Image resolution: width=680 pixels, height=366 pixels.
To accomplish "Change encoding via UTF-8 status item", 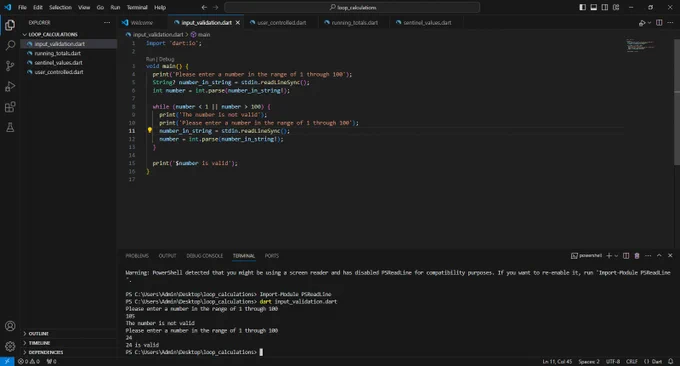I will (613, 362).
